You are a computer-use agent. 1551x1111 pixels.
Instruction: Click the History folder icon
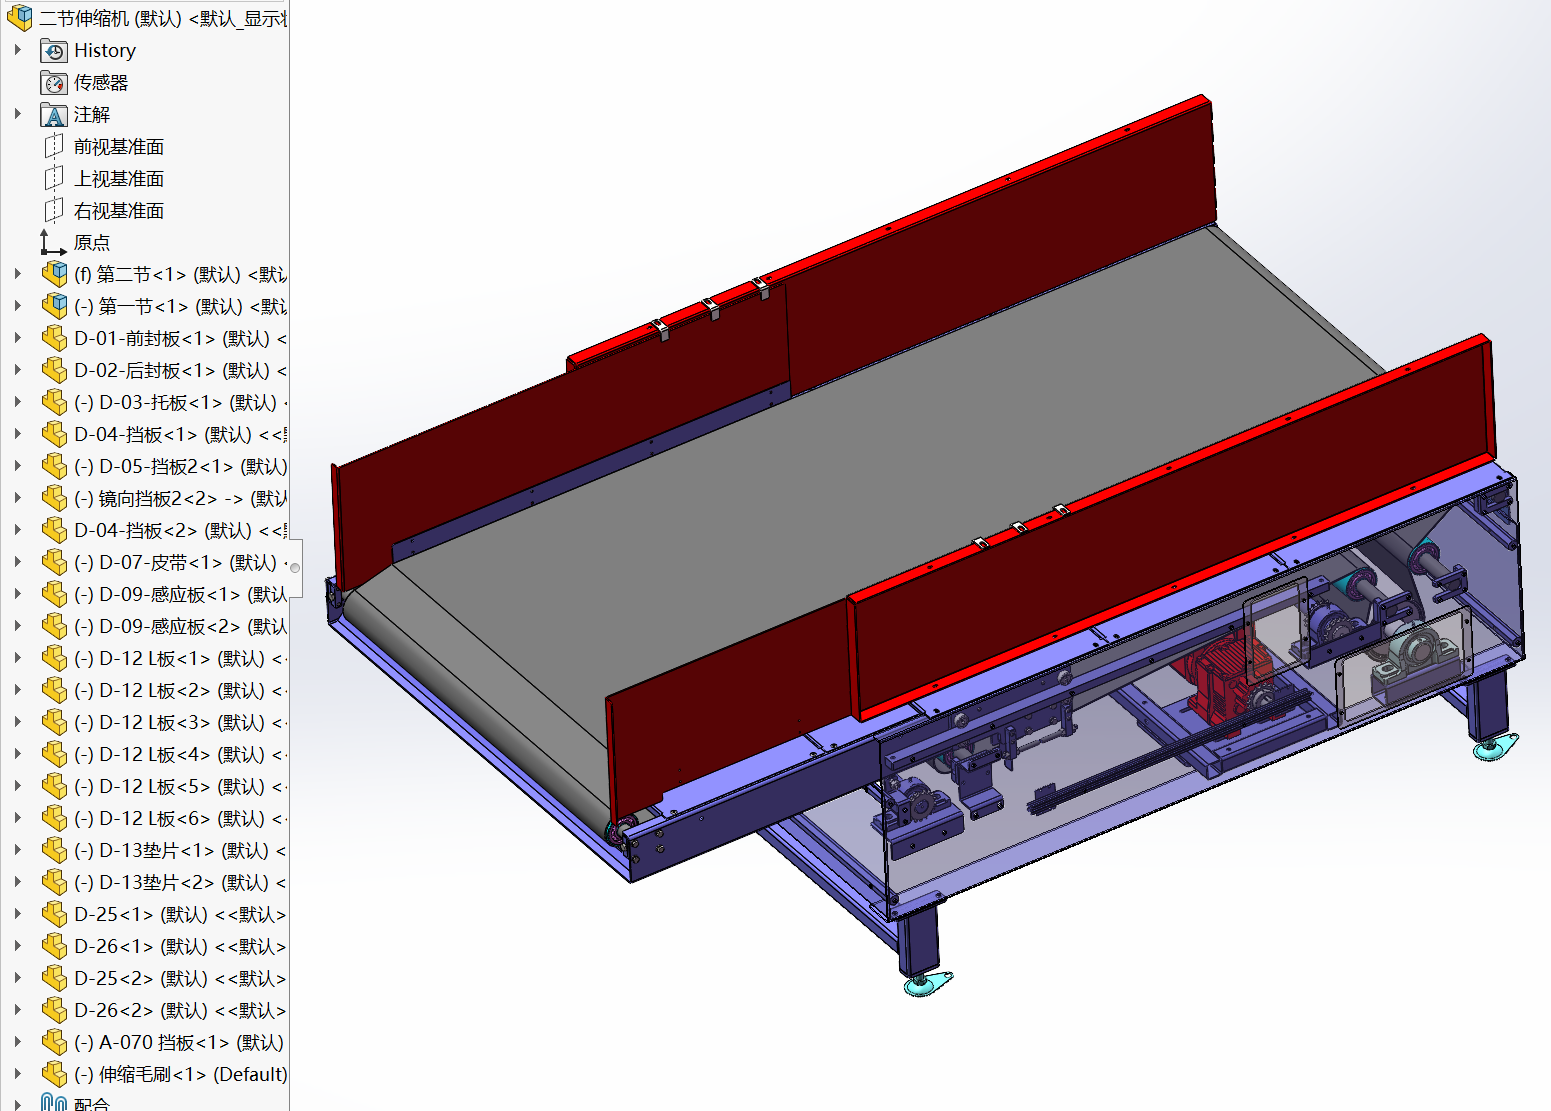[x=54, y=51]
